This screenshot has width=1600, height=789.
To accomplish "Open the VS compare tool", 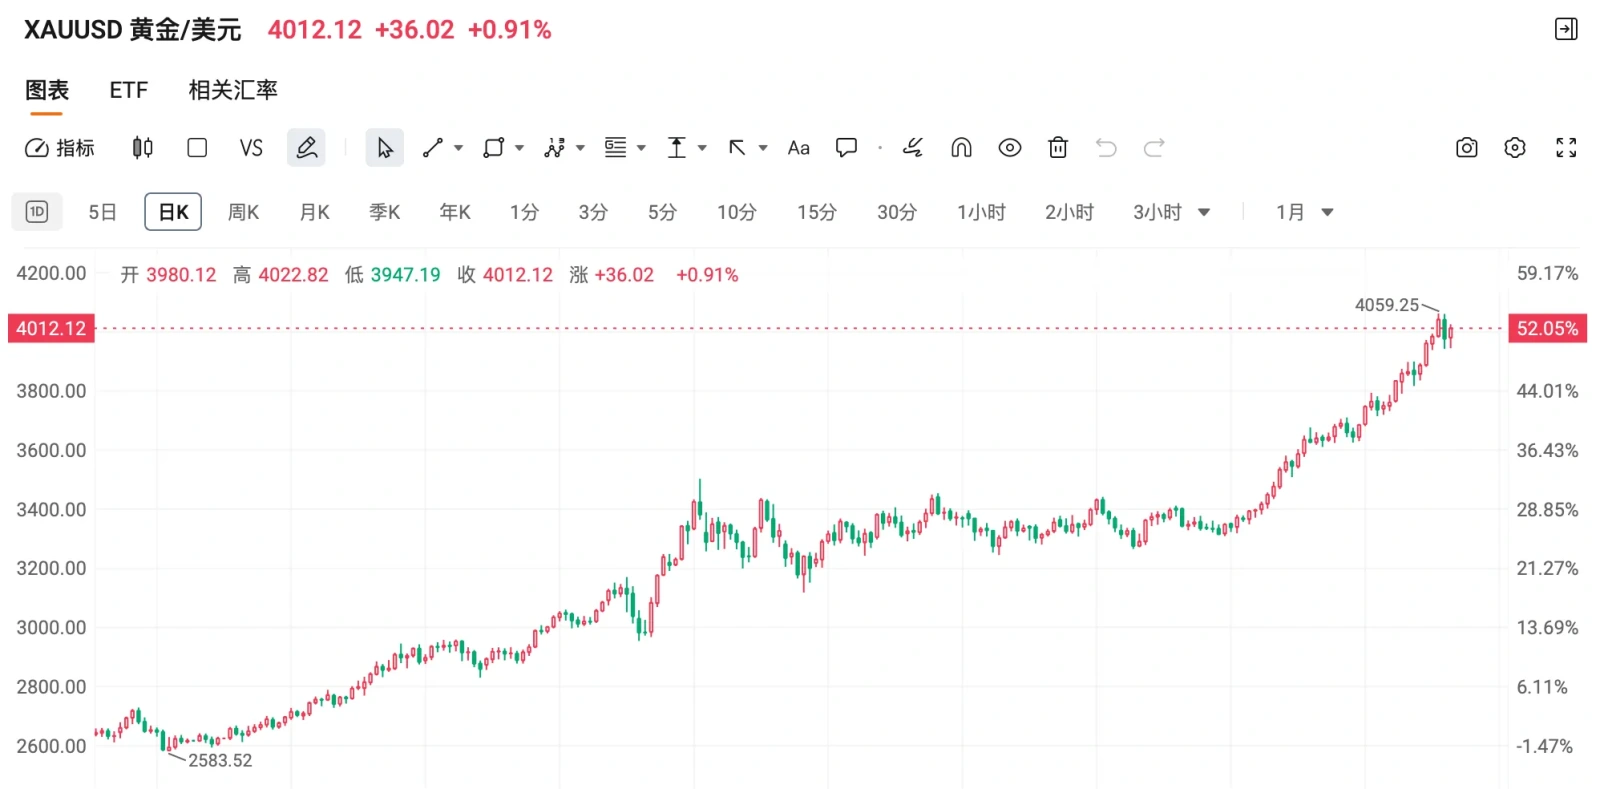I will click(x=251, y=147).
